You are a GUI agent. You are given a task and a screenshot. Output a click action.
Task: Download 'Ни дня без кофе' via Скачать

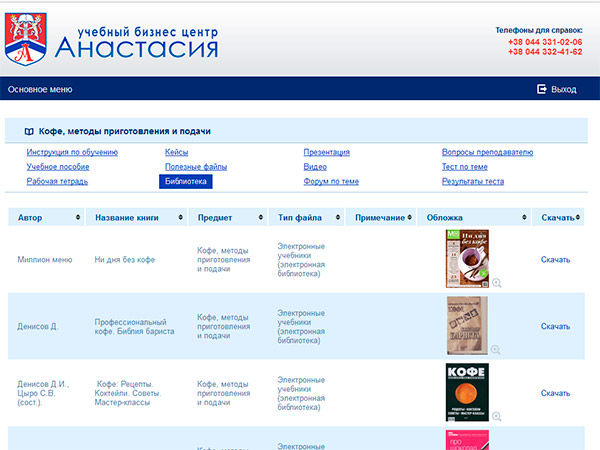[555, 260]
